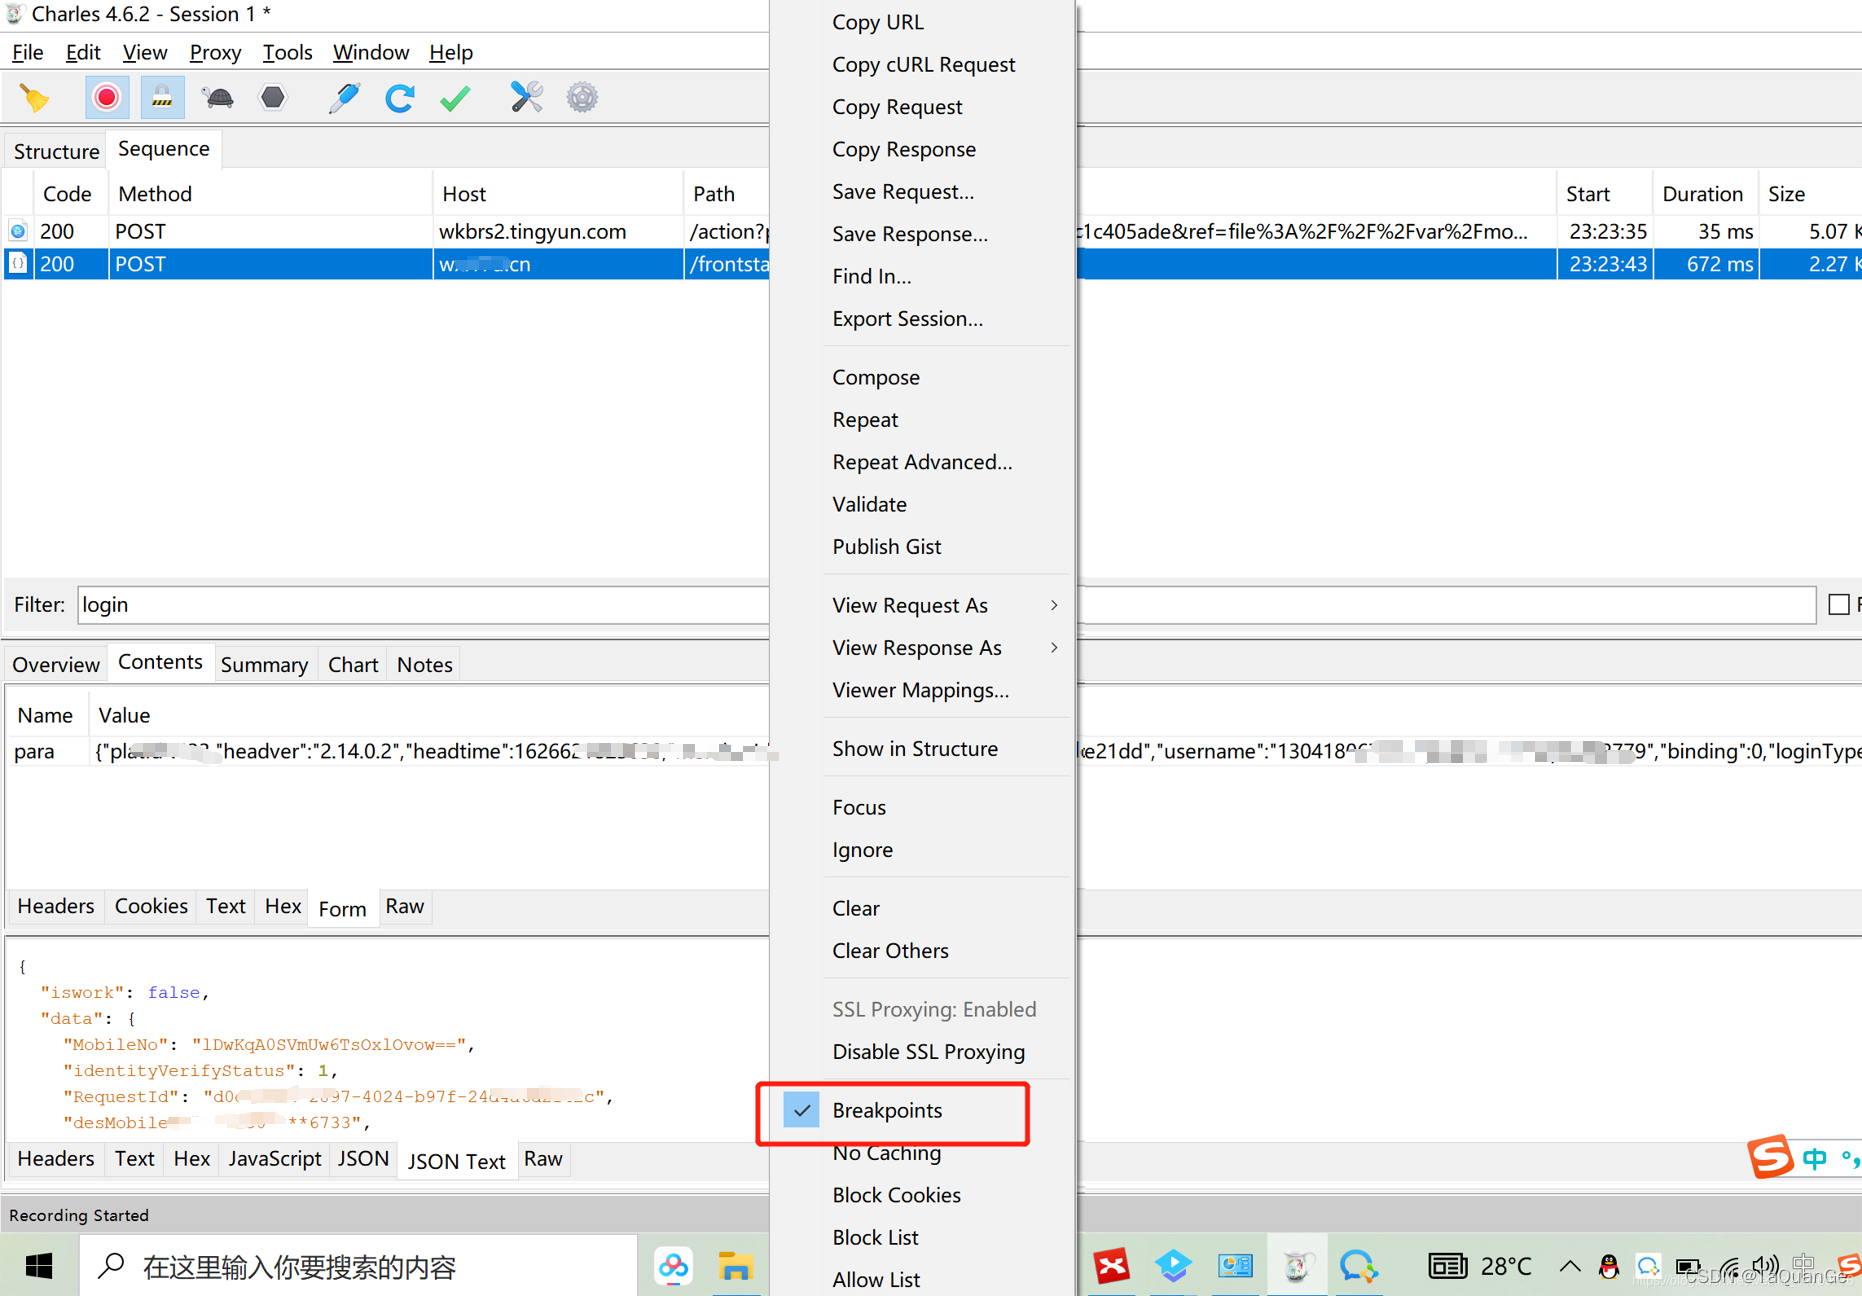
Task: Open the Notes tab
Action: click(424, 665)
